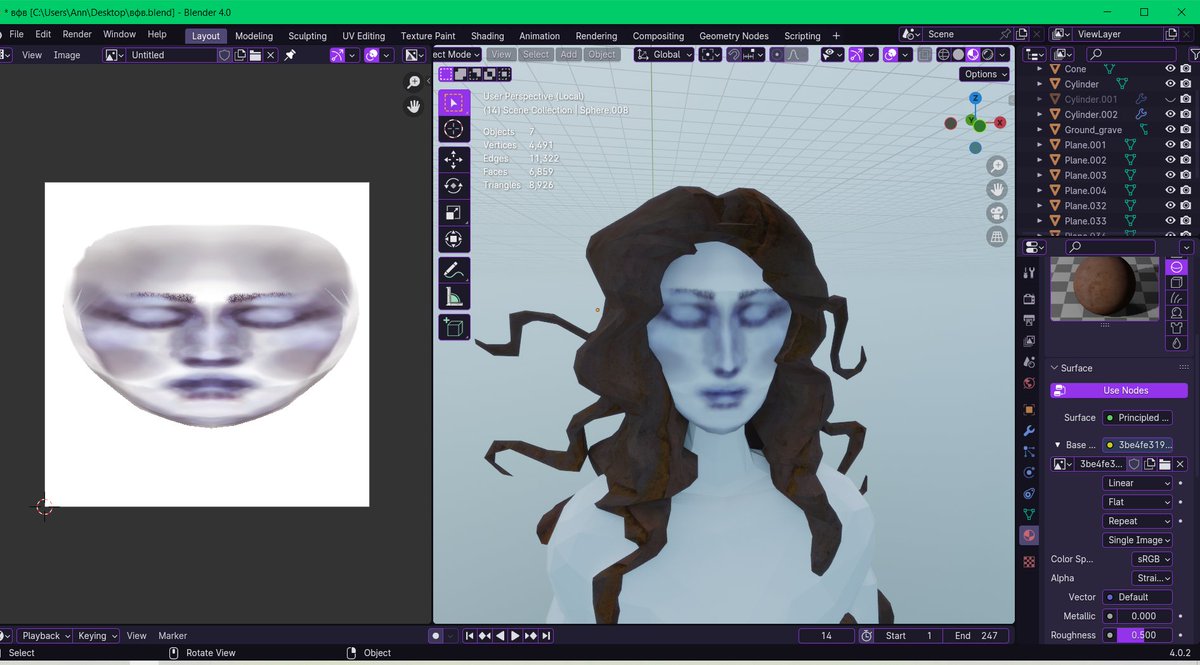Pin the Untitled image in image editor
This screenshot has height=665, width=1200.
pyautogui.click(x=290, y=55)
